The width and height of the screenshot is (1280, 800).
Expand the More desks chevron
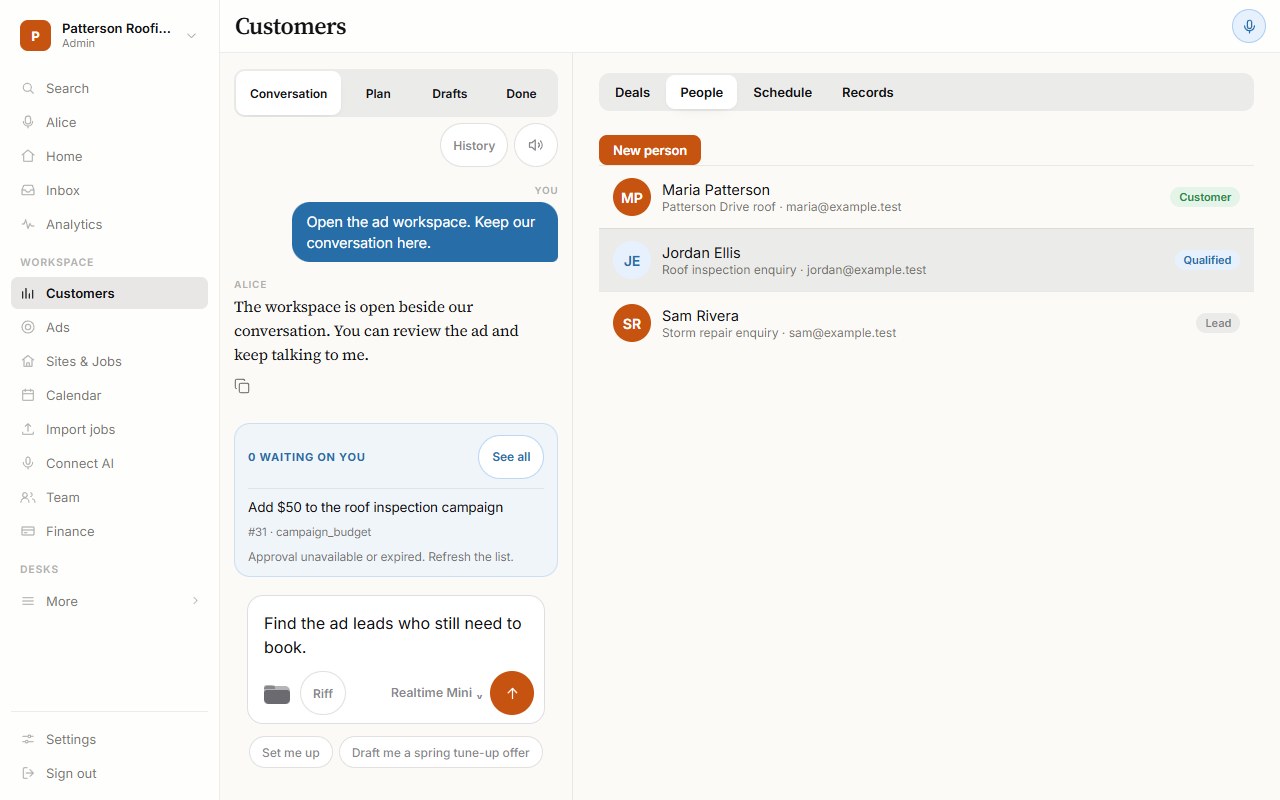[195, 601]
